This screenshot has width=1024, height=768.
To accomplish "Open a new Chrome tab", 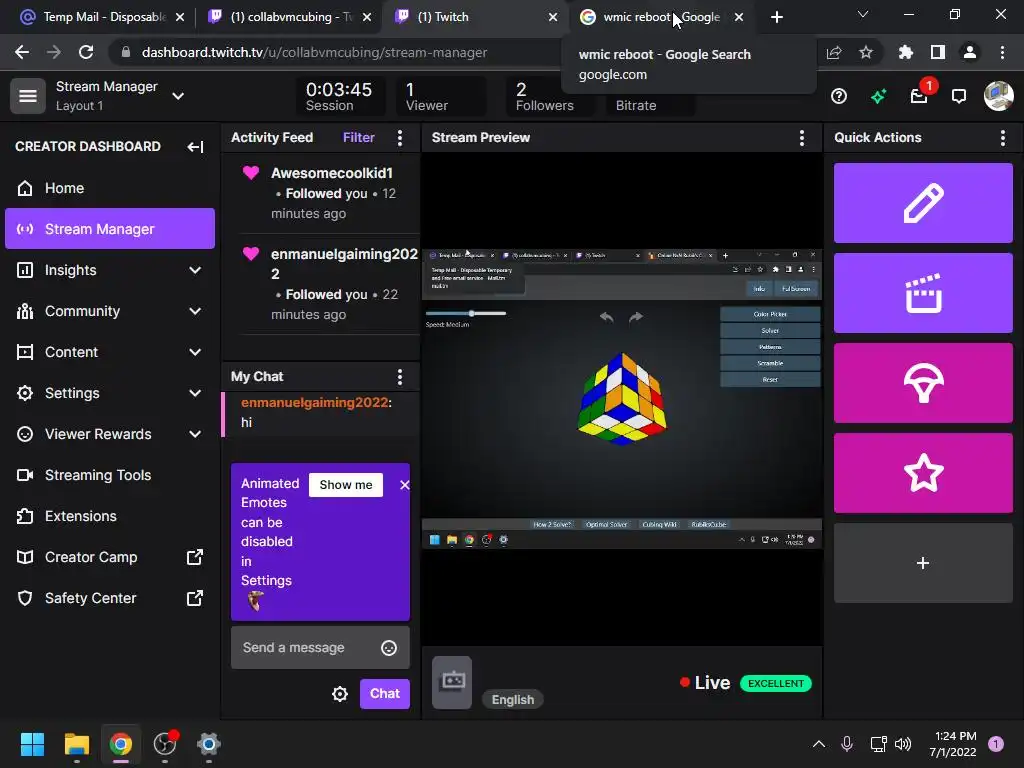I will [x=776, y=17].
